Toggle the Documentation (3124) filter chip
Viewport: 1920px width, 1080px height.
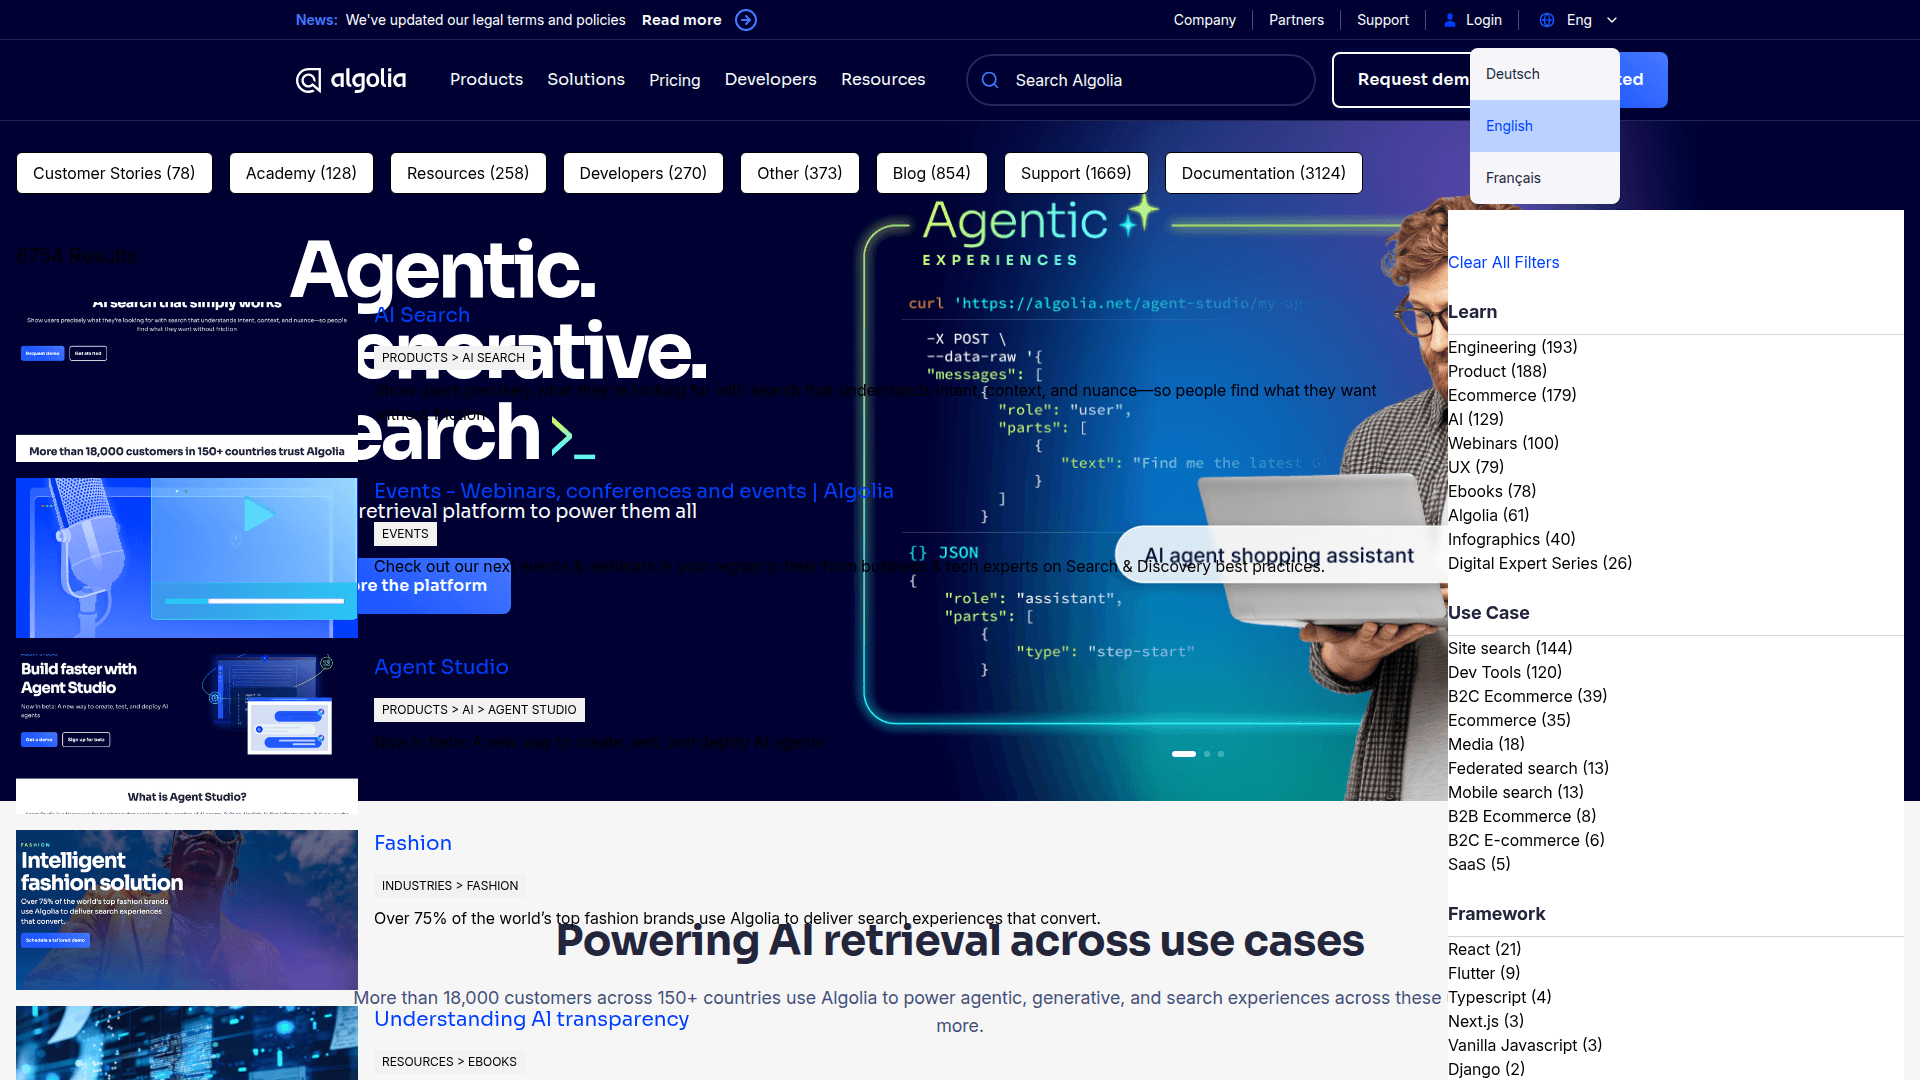pos(1263,172)
